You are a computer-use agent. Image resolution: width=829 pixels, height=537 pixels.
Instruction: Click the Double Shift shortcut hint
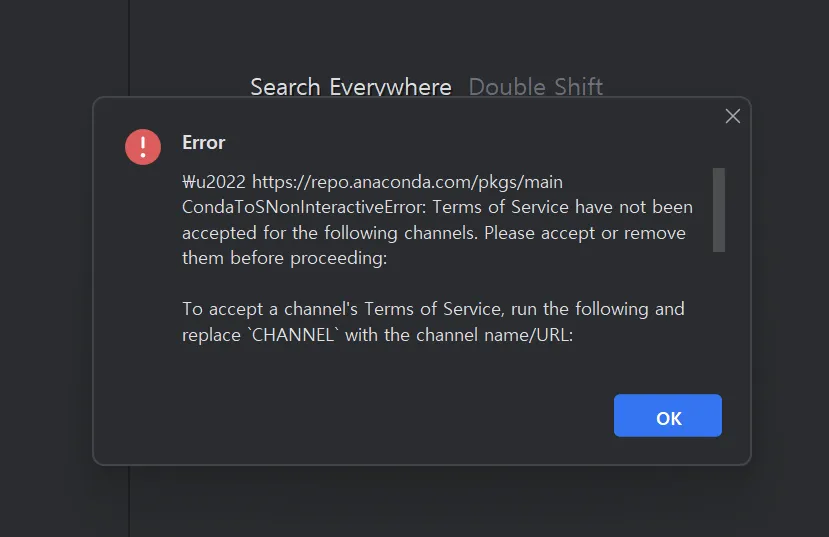click(536, 87)
